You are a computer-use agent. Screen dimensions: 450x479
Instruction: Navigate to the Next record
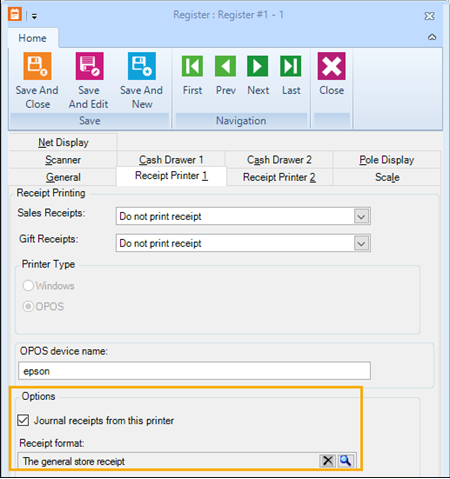[258, 66]
